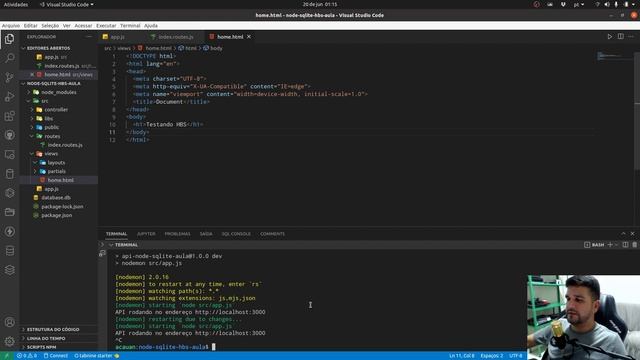
Task: Close the bottom panel
Action: click(x=633, y=233)
